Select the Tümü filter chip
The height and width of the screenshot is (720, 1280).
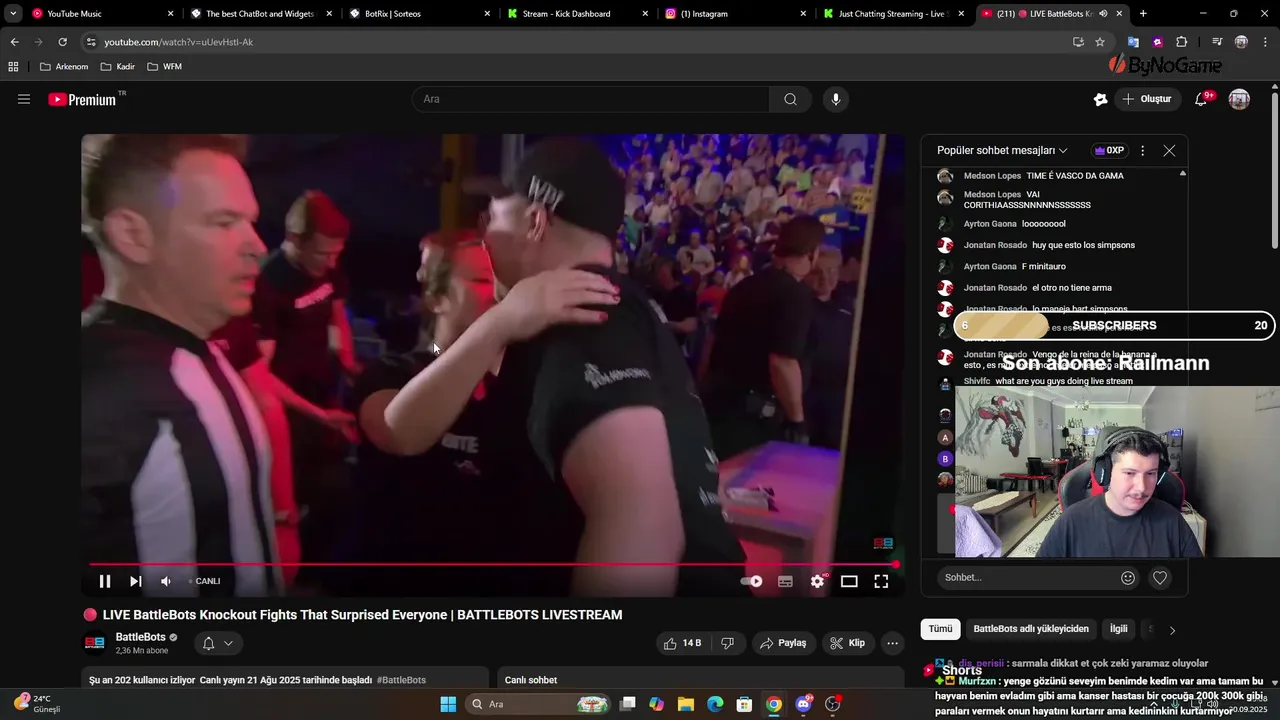(941, 629)
